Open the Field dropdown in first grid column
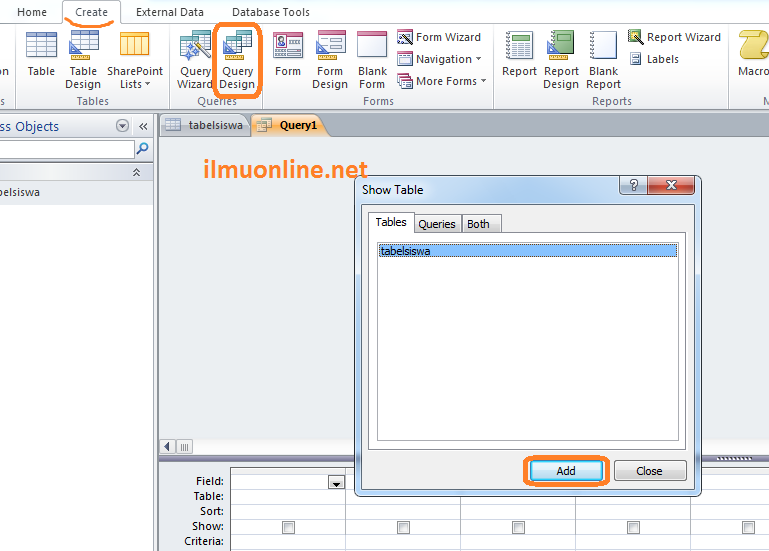 336,483
